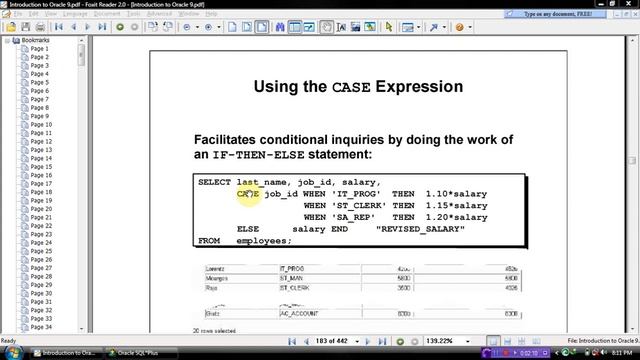
Task: Go to first page using the top toolbar
Action: pyautogui.click(x=59, y=27)
